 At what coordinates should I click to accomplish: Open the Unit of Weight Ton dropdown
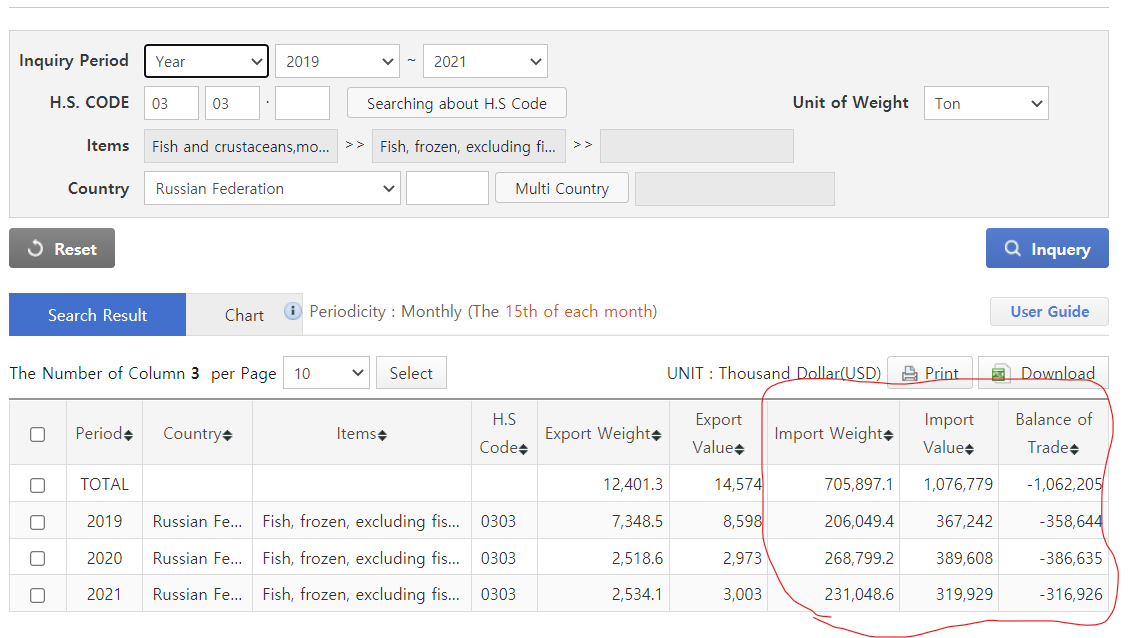pyautogui.click(x=986, y=103)
